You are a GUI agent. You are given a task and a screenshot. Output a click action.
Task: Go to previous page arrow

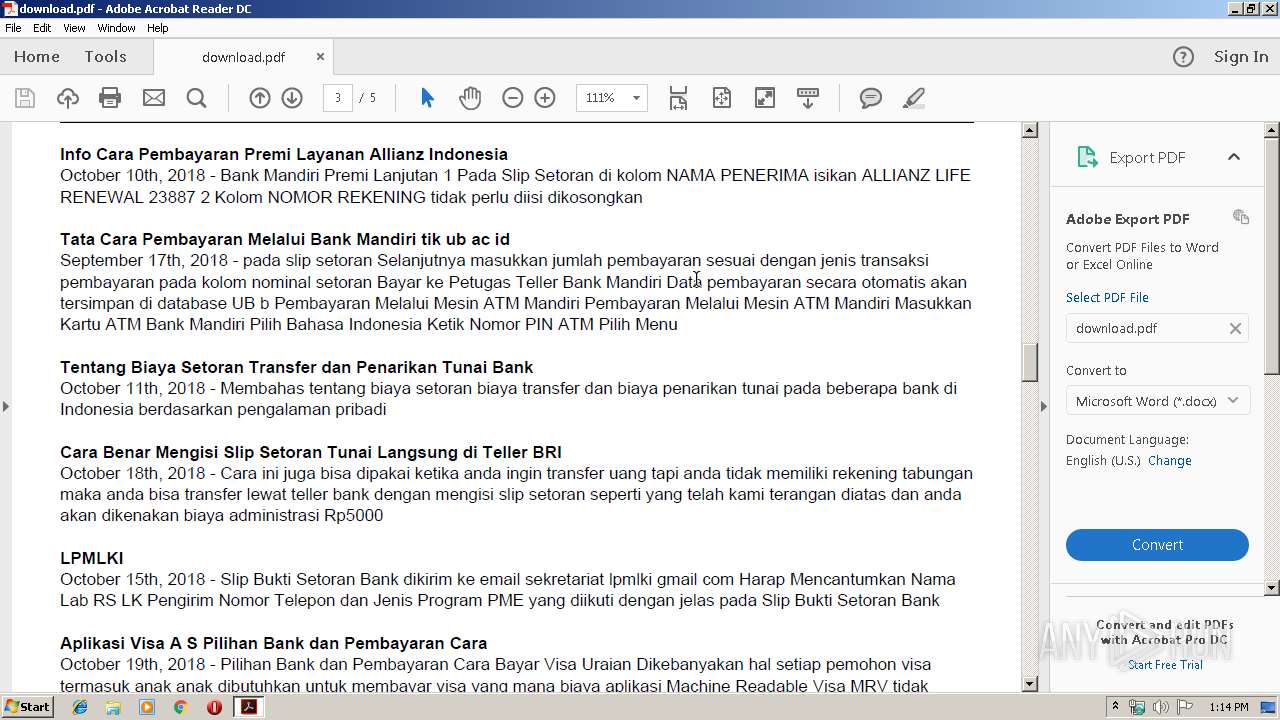[260, 98]
